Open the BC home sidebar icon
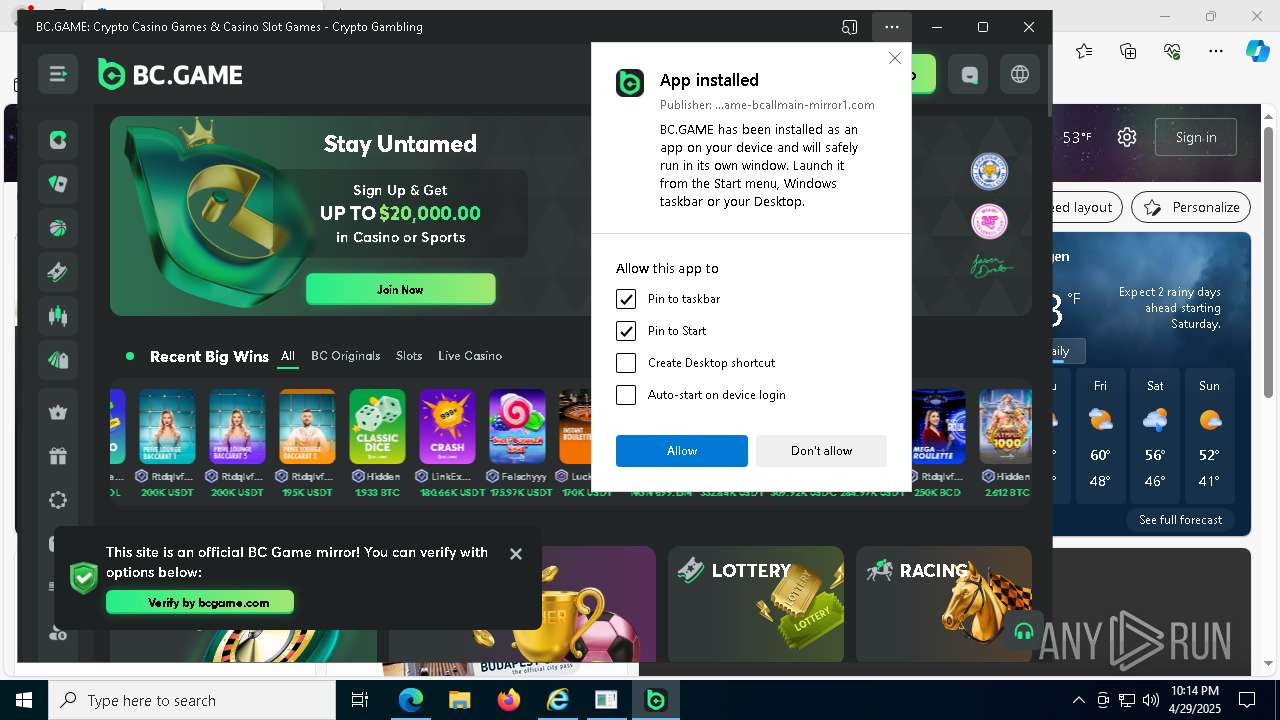The image size is (1280, 720). pos(58,140)
